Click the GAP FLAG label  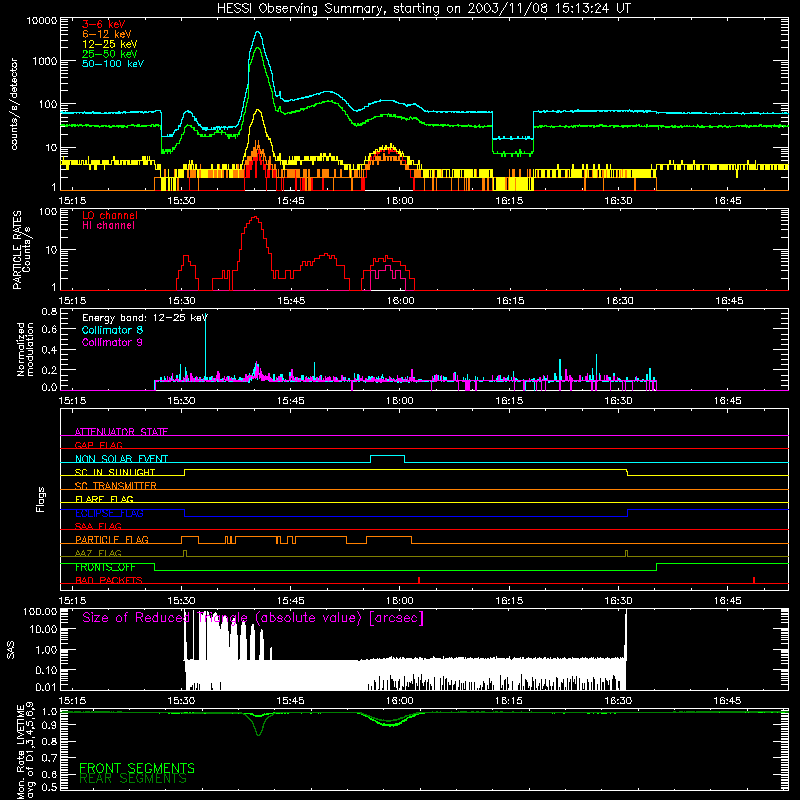[98, 445]
